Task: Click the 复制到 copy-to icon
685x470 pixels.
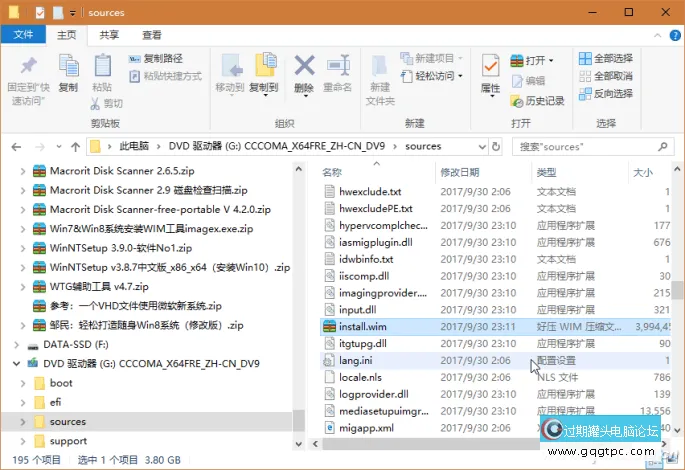Action: pos(265,66)
